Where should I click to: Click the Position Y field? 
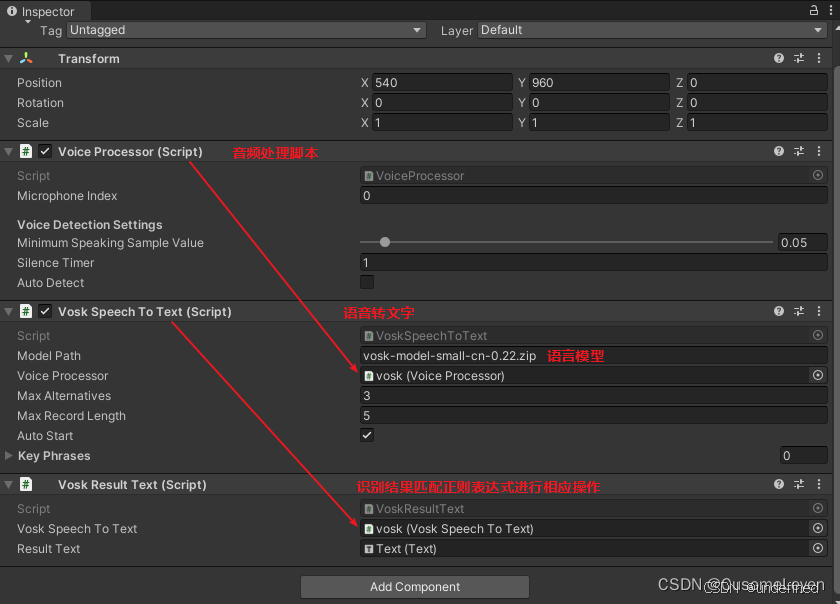pyautogui.click(x=599, y=83)
